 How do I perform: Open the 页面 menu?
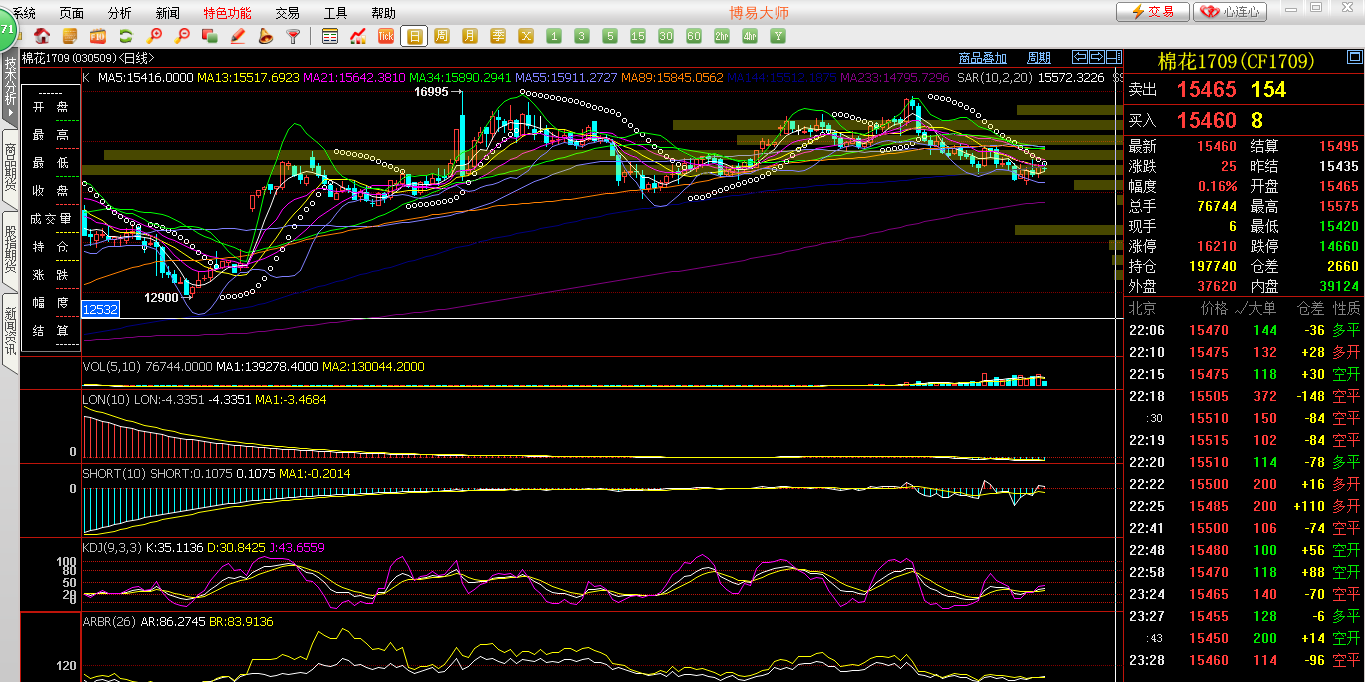click(x=72, y=13)
